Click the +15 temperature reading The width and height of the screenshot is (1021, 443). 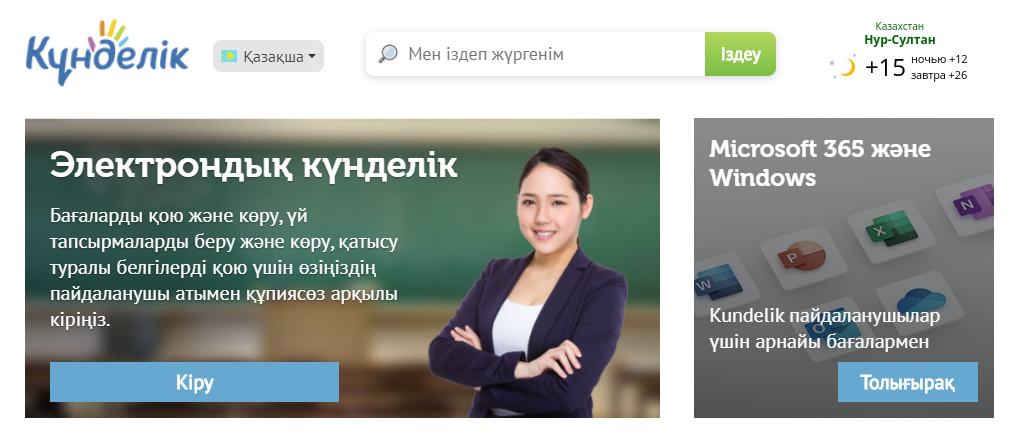(x=886, y=67)
